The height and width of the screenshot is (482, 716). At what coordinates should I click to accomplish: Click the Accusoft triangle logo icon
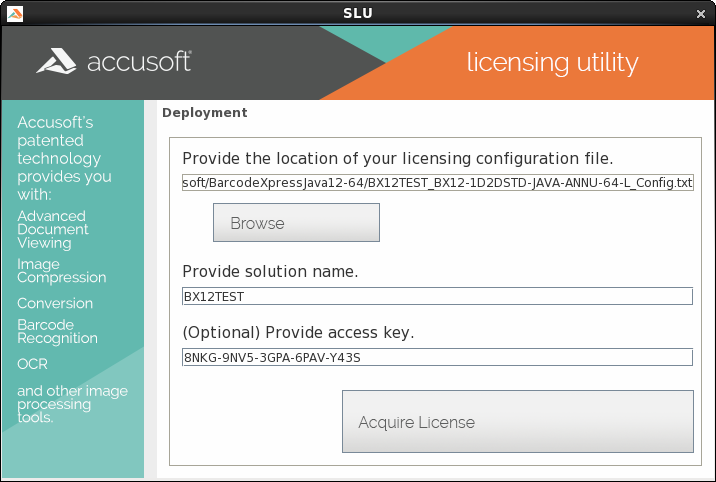tap(57, 62)
